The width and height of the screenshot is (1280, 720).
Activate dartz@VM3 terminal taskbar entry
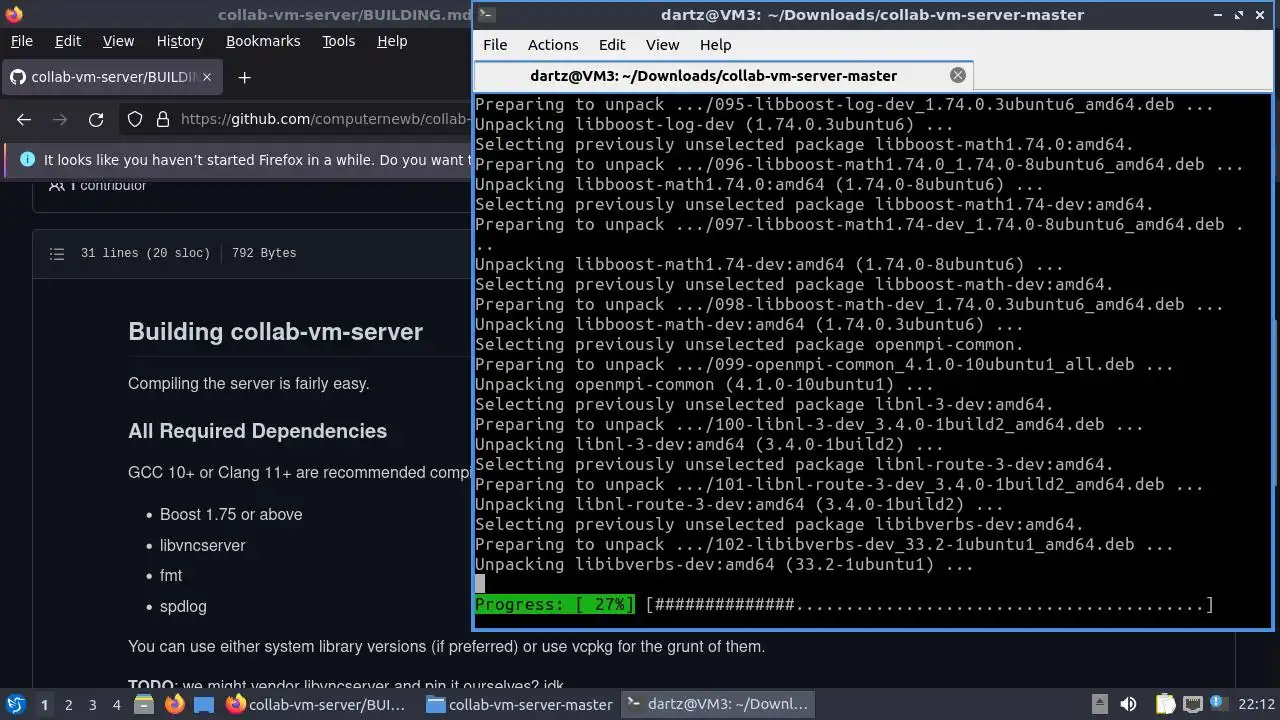(718, 705)
